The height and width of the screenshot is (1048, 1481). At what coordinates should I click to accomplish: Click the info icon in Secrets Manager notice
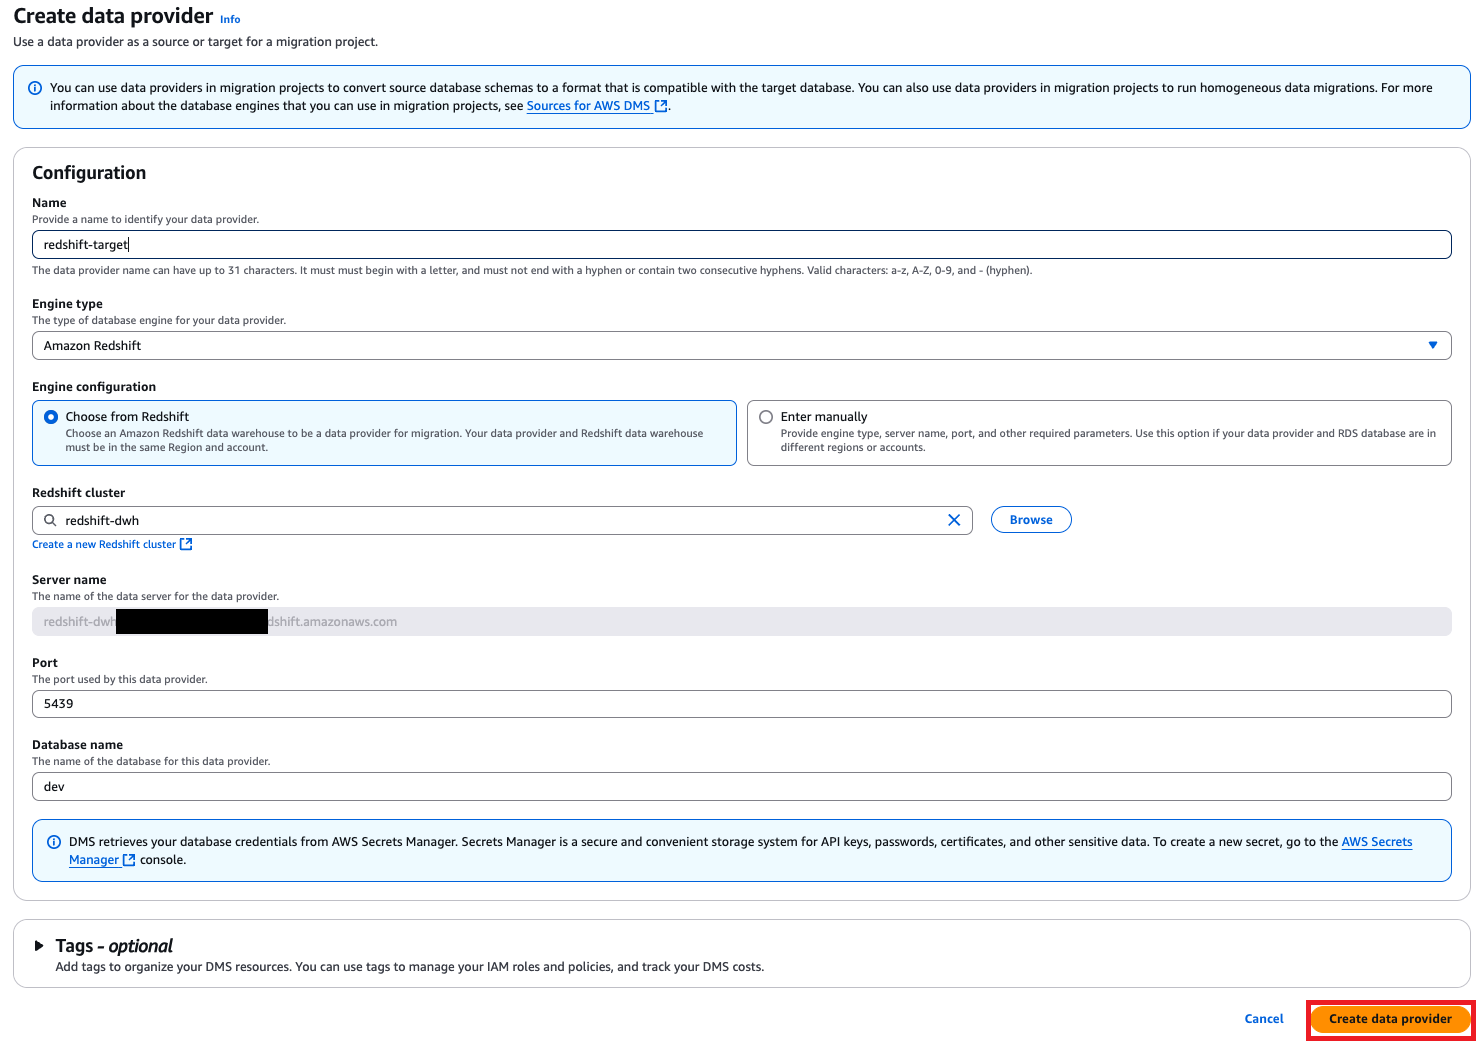coord(54,842)
